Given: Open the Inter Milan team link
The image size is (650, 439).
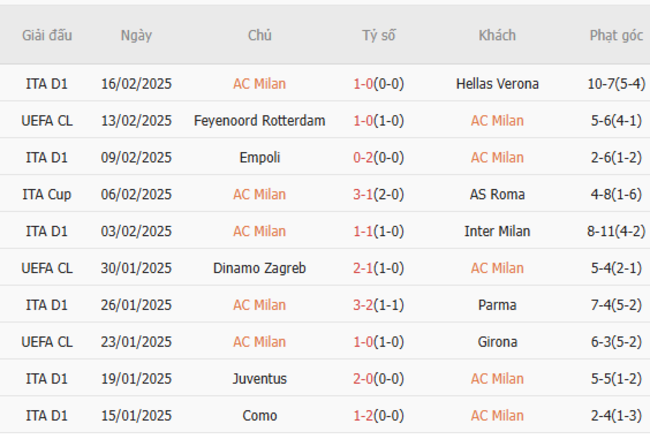Looking at the screenshot, I should pyautogui.click(x=496, y=231).
